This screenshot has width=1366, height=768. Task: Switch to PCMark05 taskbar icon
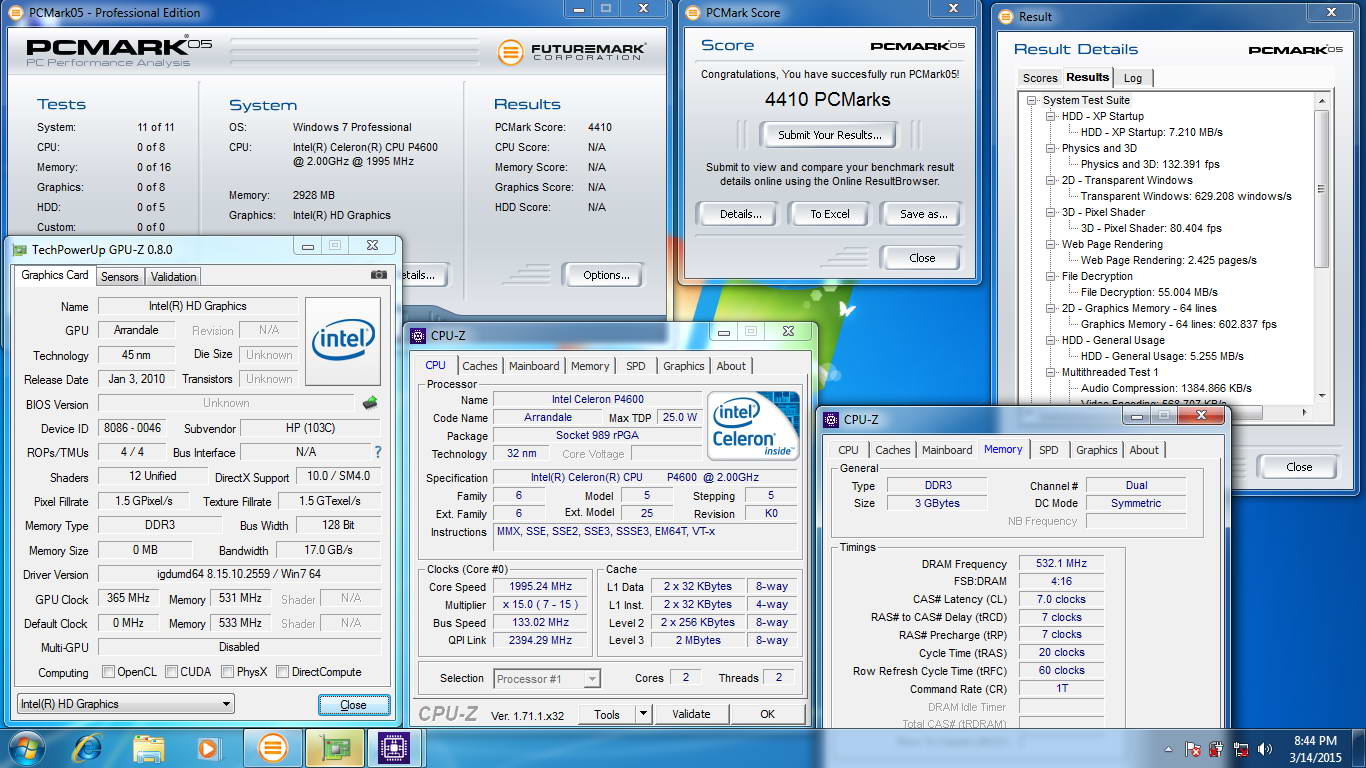tap(272, 748)
